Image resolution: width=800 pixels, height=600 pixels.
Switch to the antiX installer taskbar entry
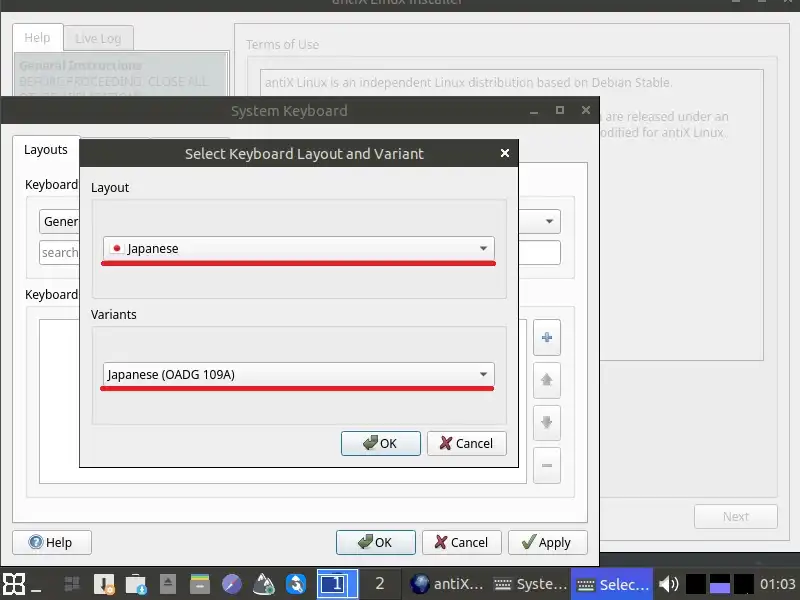click(x=447, y=584)
